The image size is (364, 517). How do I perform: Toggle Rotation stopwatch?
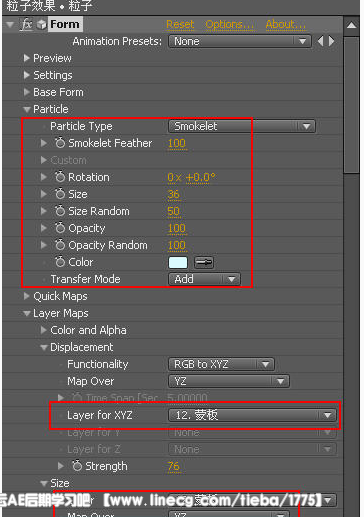point(60,177)
